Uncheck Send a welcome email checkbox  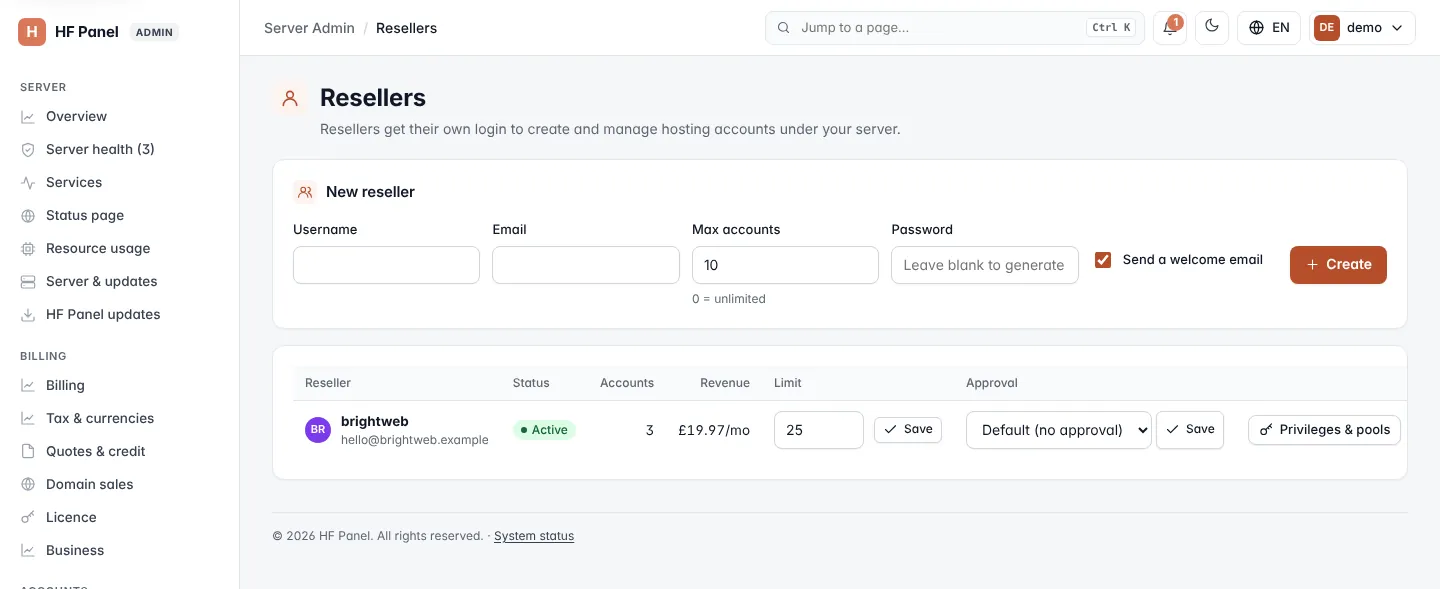[x=1103, y=260]
